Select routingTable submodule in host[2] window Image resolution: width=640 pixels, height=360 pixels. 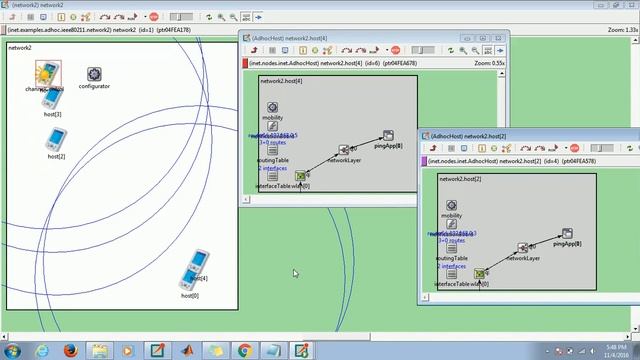coord(451,248)
